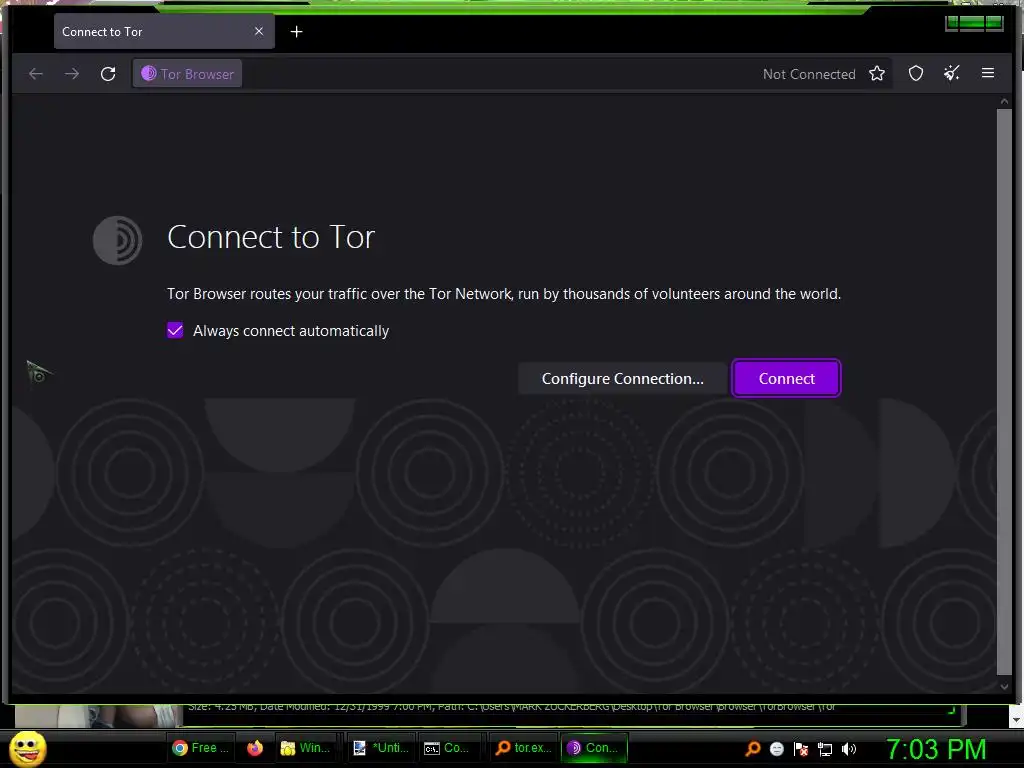Click Con... Tor Browser taskbar item

[594, 748]
